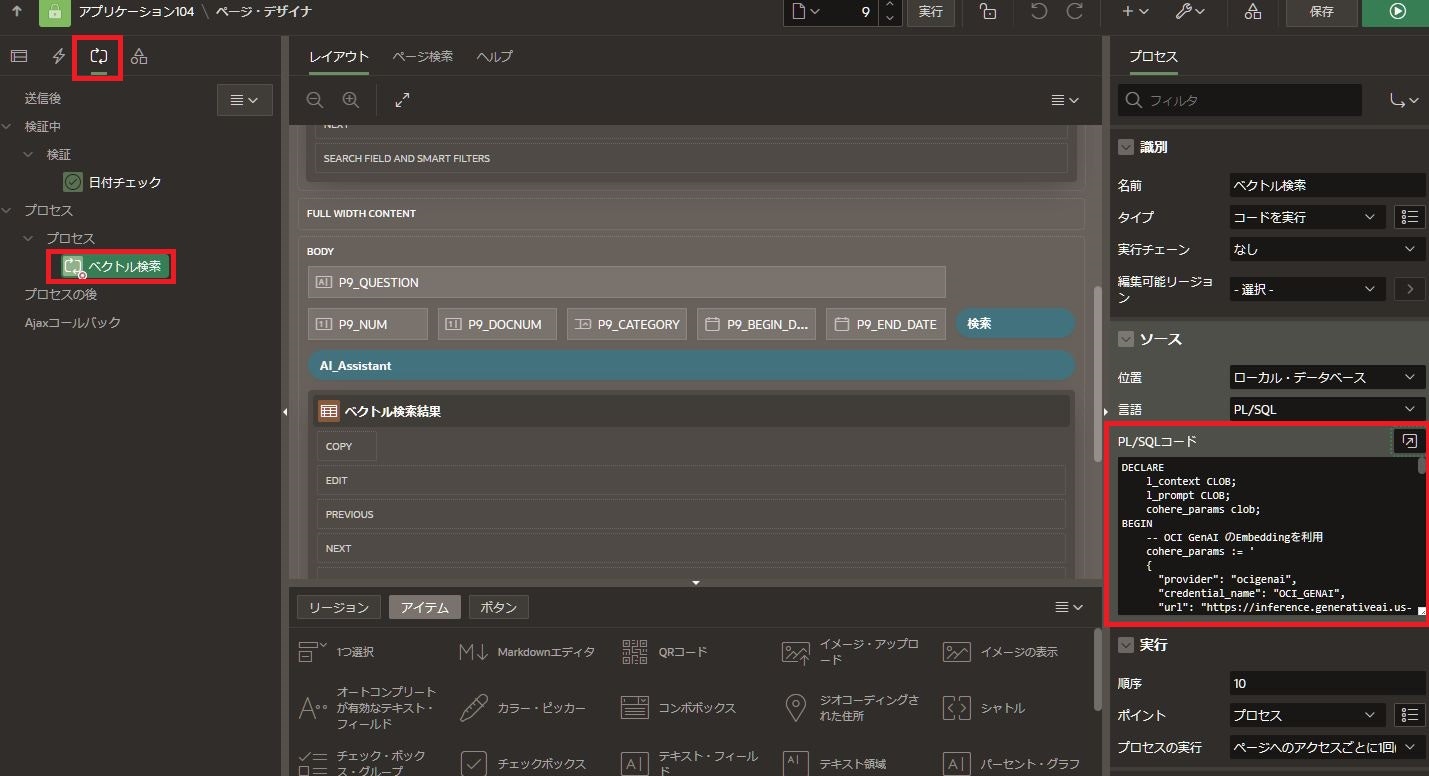Open the gallery options hamburger menu
This screenshot has width=1429, height=776.
click(x=1069, y=607)
